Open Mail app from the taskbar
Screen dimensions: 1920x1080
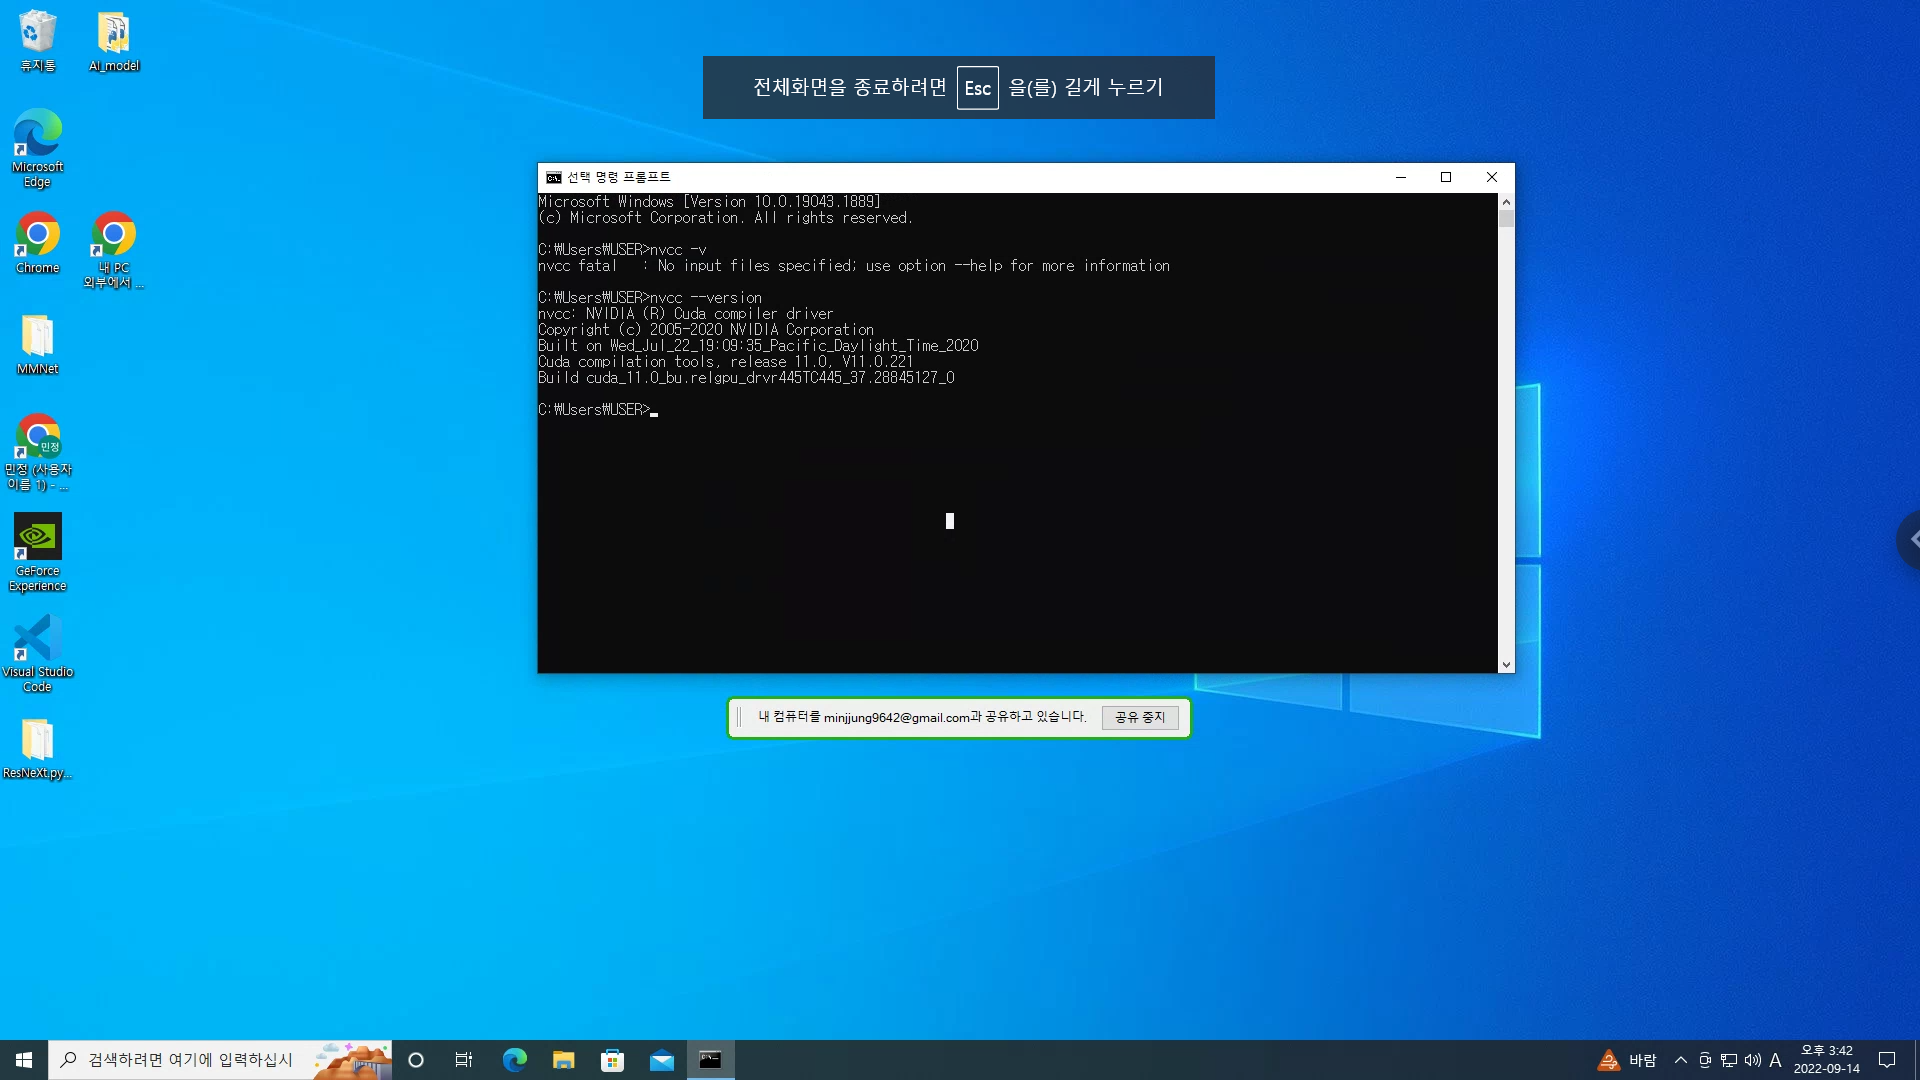(x=661, y=1060)
